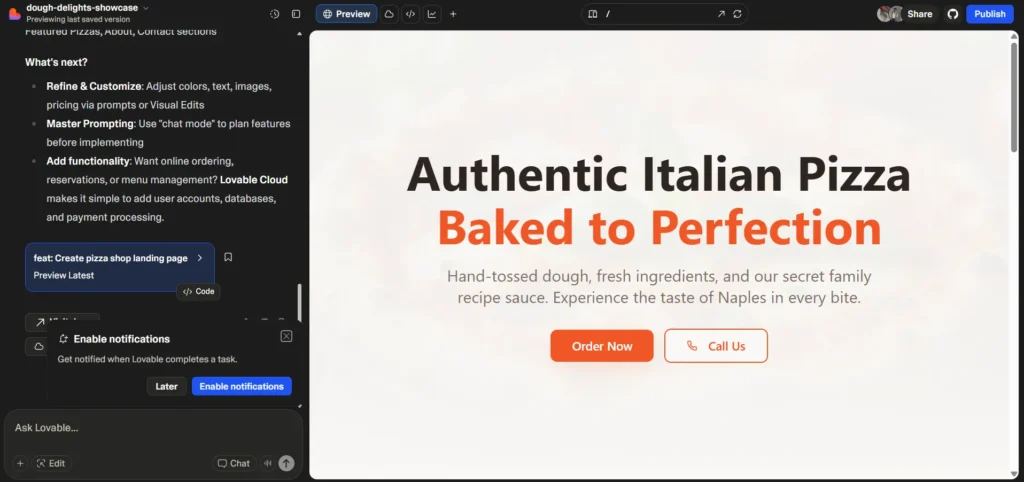This screenshot has width=1024, height=482.
Task: Toggle the sidebar panel layout icon
Action: pyautogui.click(x=296, y=14)
